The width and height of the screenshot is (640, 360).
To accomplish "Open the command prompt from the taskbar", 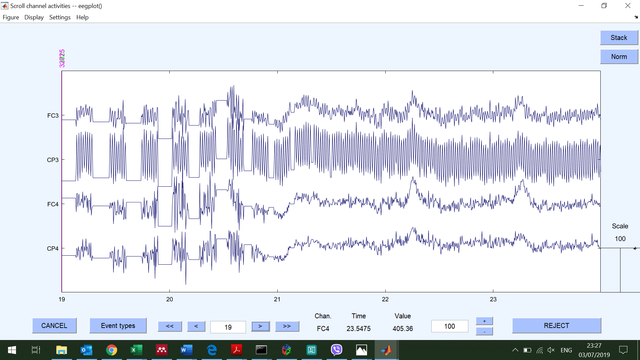I will [x=261, y=350].
